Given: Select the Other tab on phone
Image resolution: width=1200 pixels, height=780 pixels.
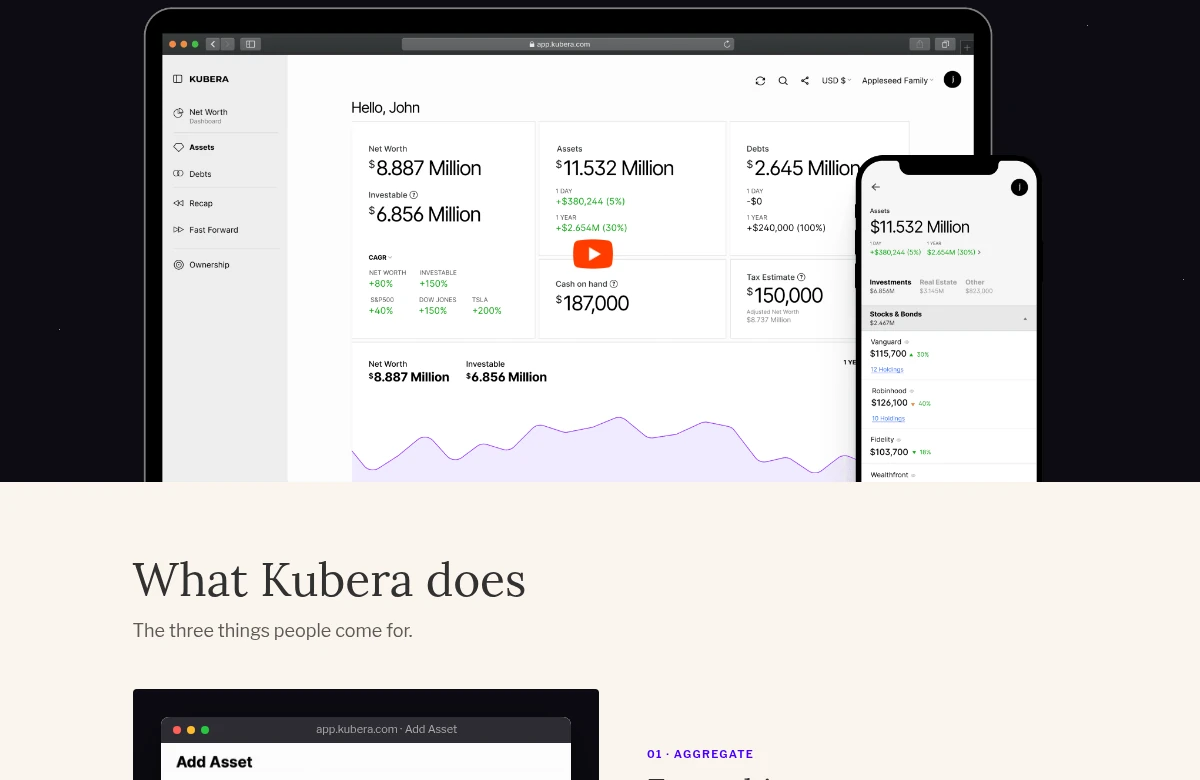Looking at the screenshot, I should tap(979, 286).
